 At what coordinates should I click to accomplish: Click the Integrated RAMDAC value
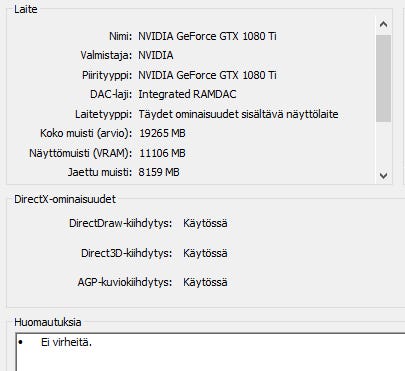coord(187,94)
